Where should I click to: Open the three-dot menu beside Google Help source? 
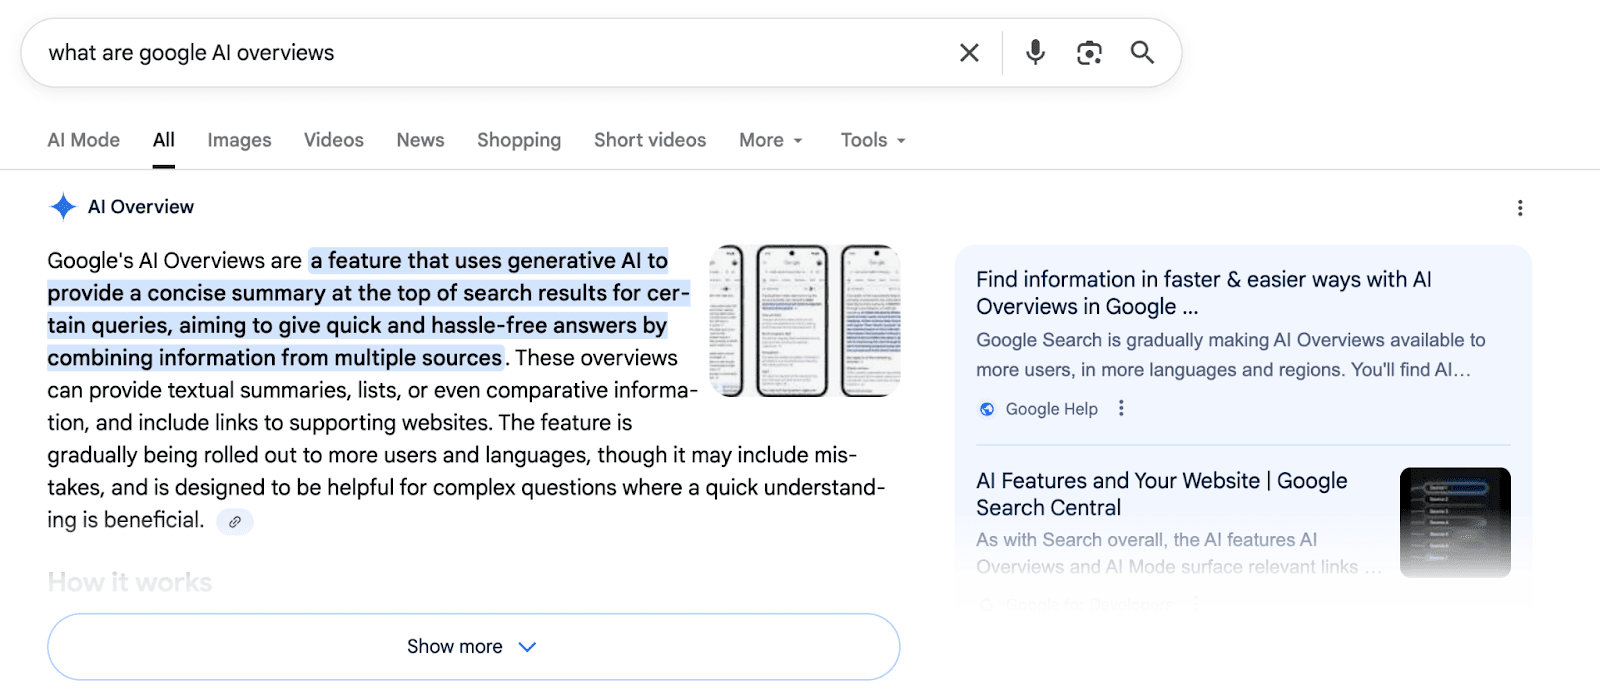point(1121,408)
